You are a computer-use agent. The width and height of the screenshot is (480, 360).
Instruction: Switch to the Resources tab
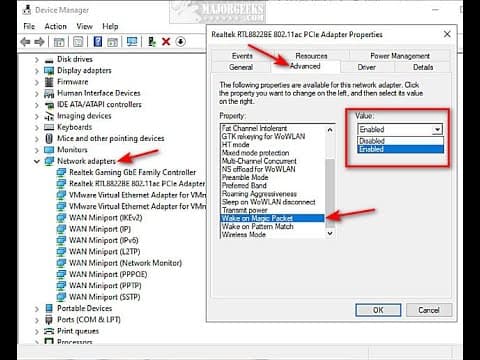point(311,56)
